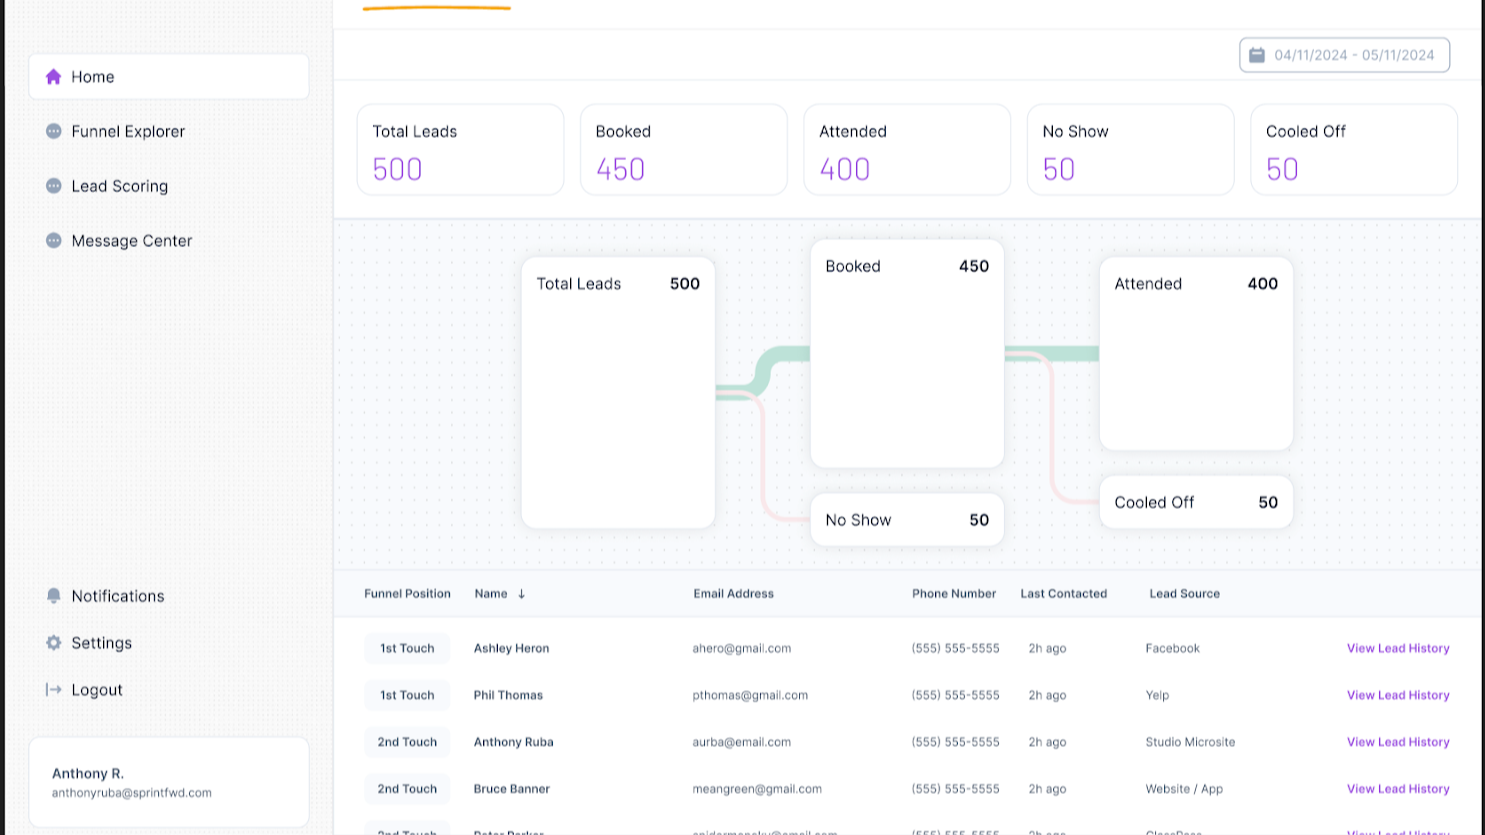
Task: Click the Total Leads funnel node
Action: point(618,392)
